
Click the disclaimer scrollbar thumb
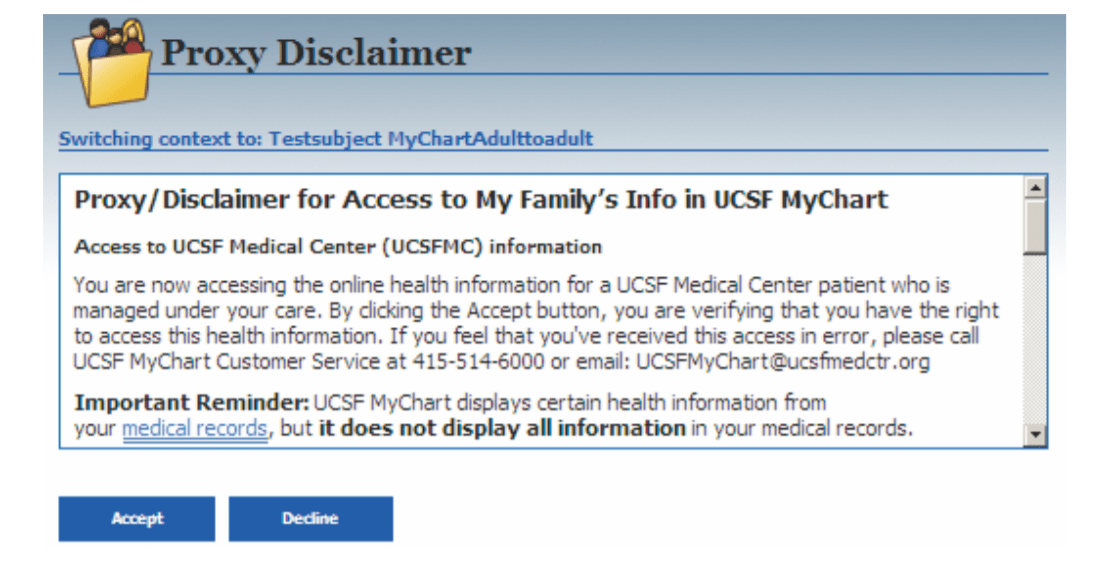[1036, 226]
